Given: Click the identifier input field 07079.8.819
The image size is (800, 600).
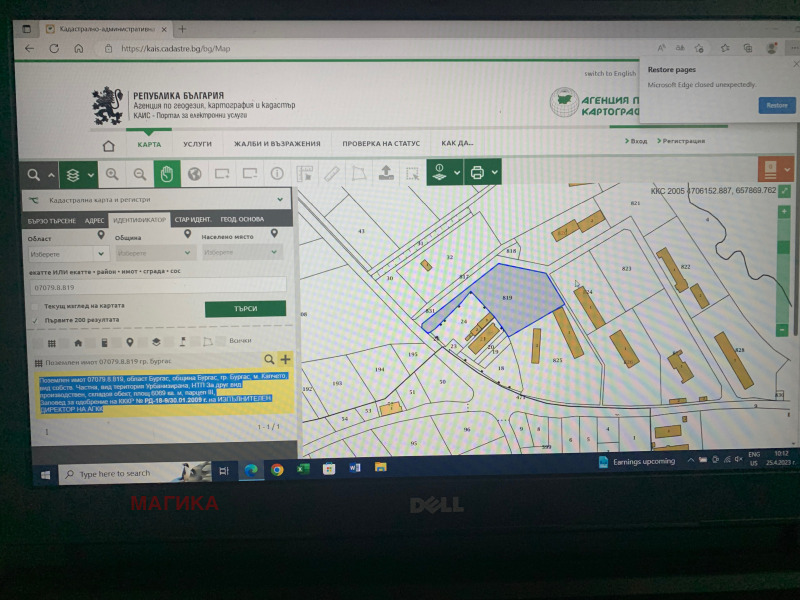Looking at the screenshot, I should tap(157, 286).
